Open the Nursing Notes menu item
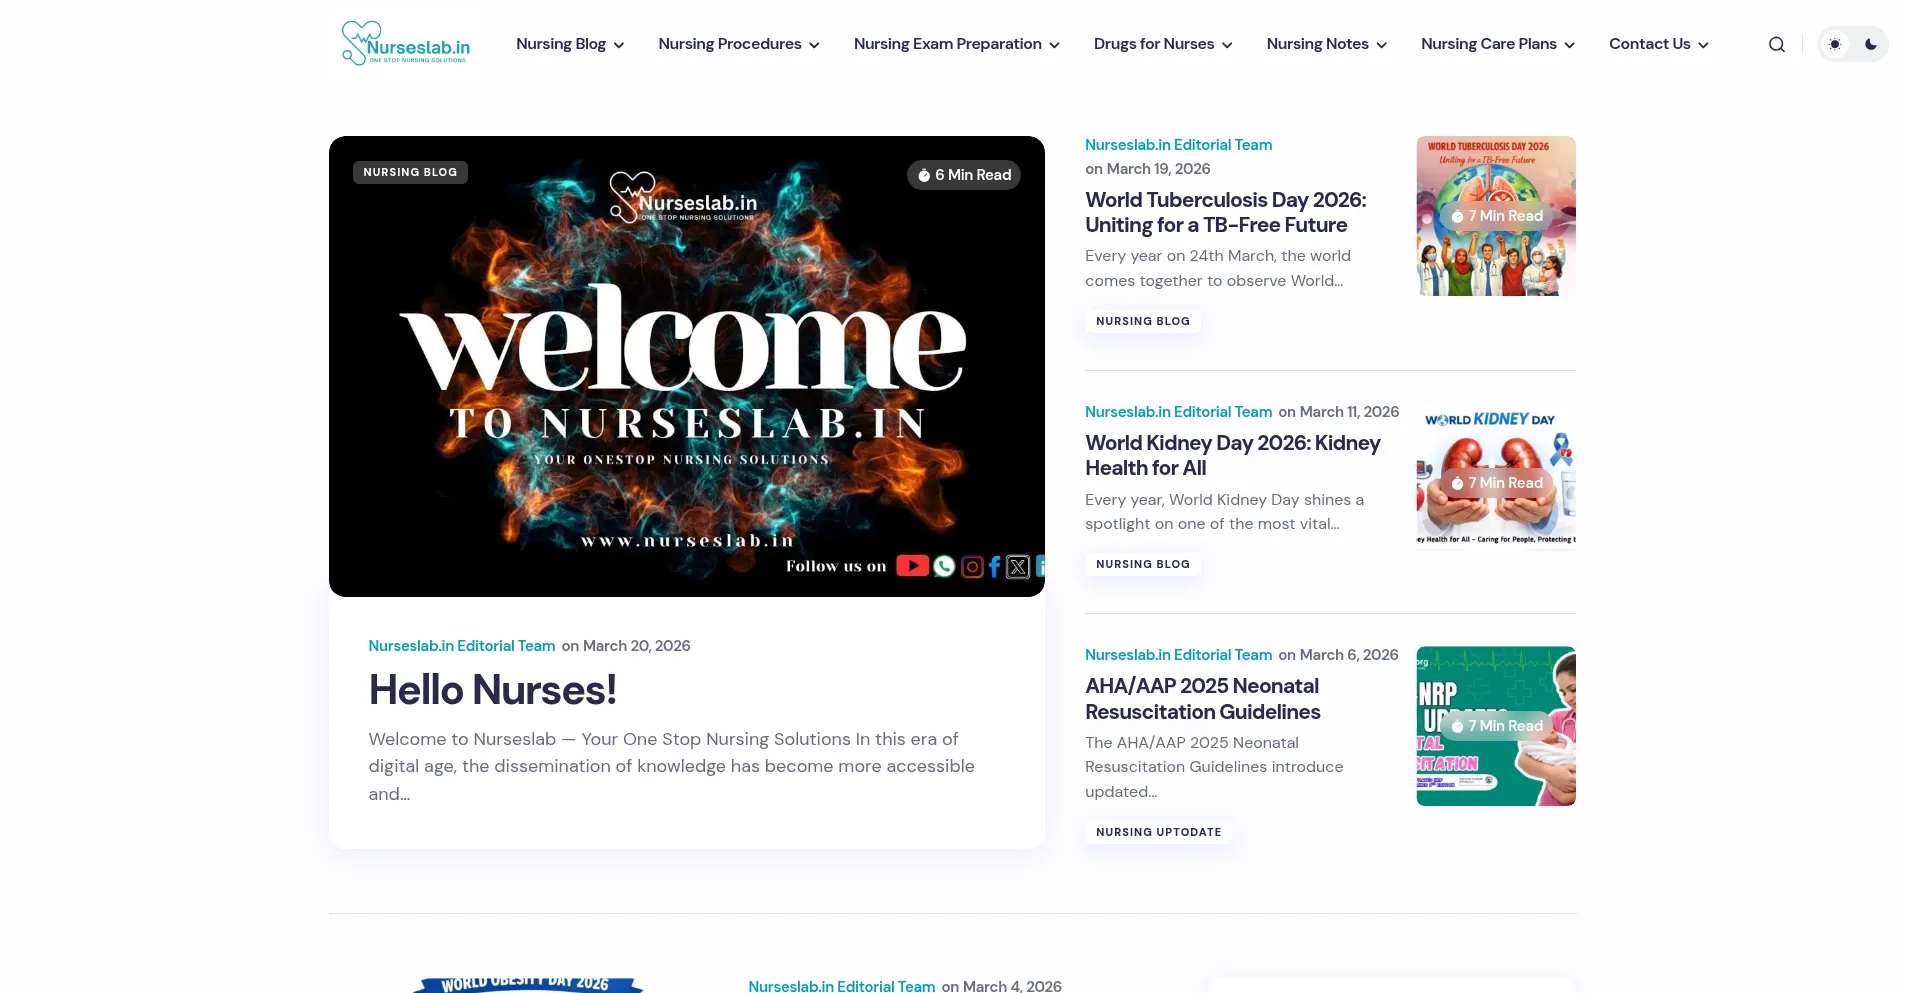This screenshot has width=1920, height=993. (1317, 44)
